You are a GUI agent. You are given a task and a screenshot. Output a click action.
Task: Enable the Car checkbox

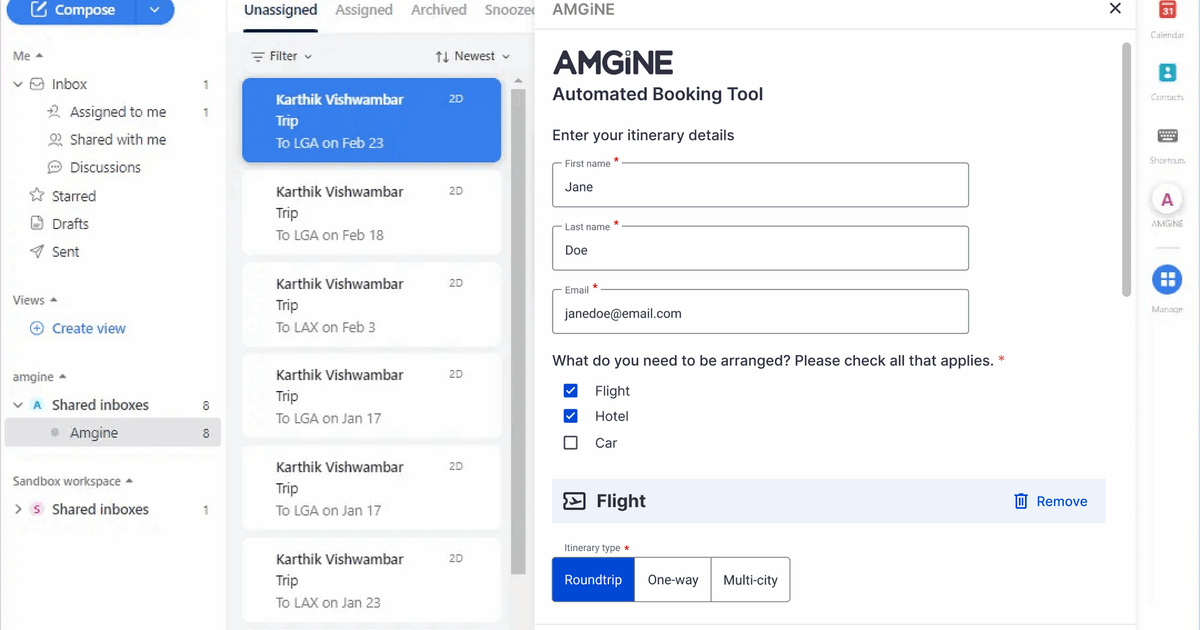[x=571, y=442]
